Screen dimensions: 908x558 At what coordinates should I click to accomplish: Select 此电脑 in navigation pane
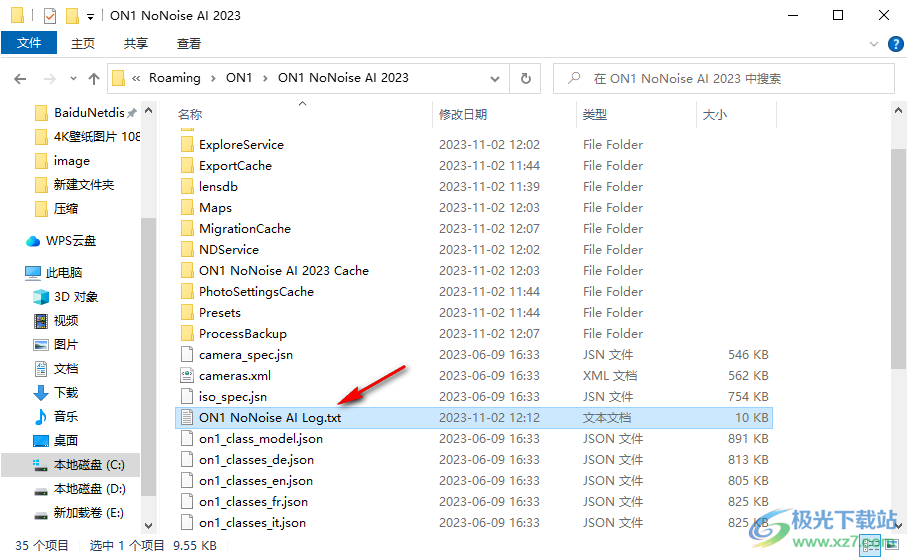(64, 273)
